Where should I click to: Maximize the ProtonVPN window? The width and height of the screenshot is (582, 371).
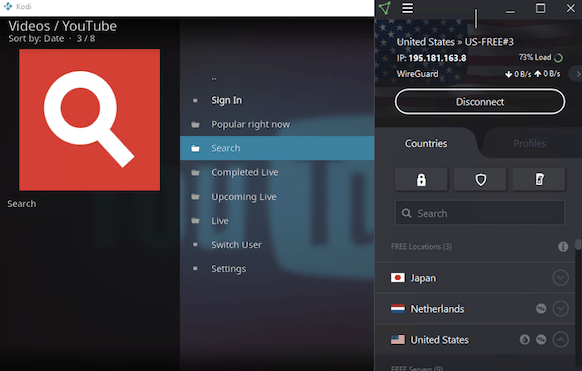coord(540,8)
